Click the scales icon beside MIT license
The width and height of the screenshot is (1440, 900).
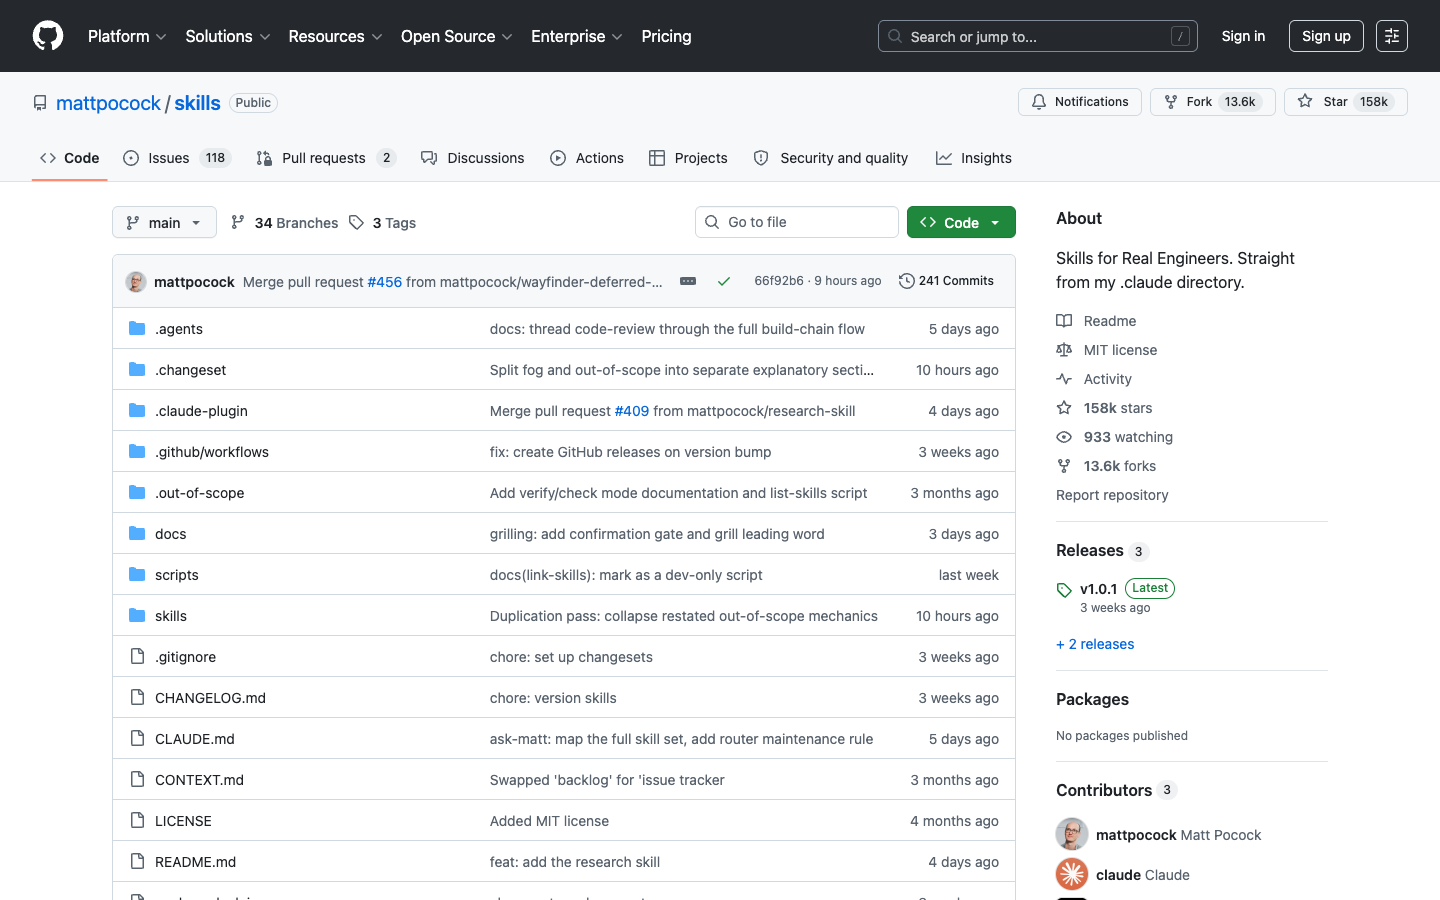click(1064, 350)
